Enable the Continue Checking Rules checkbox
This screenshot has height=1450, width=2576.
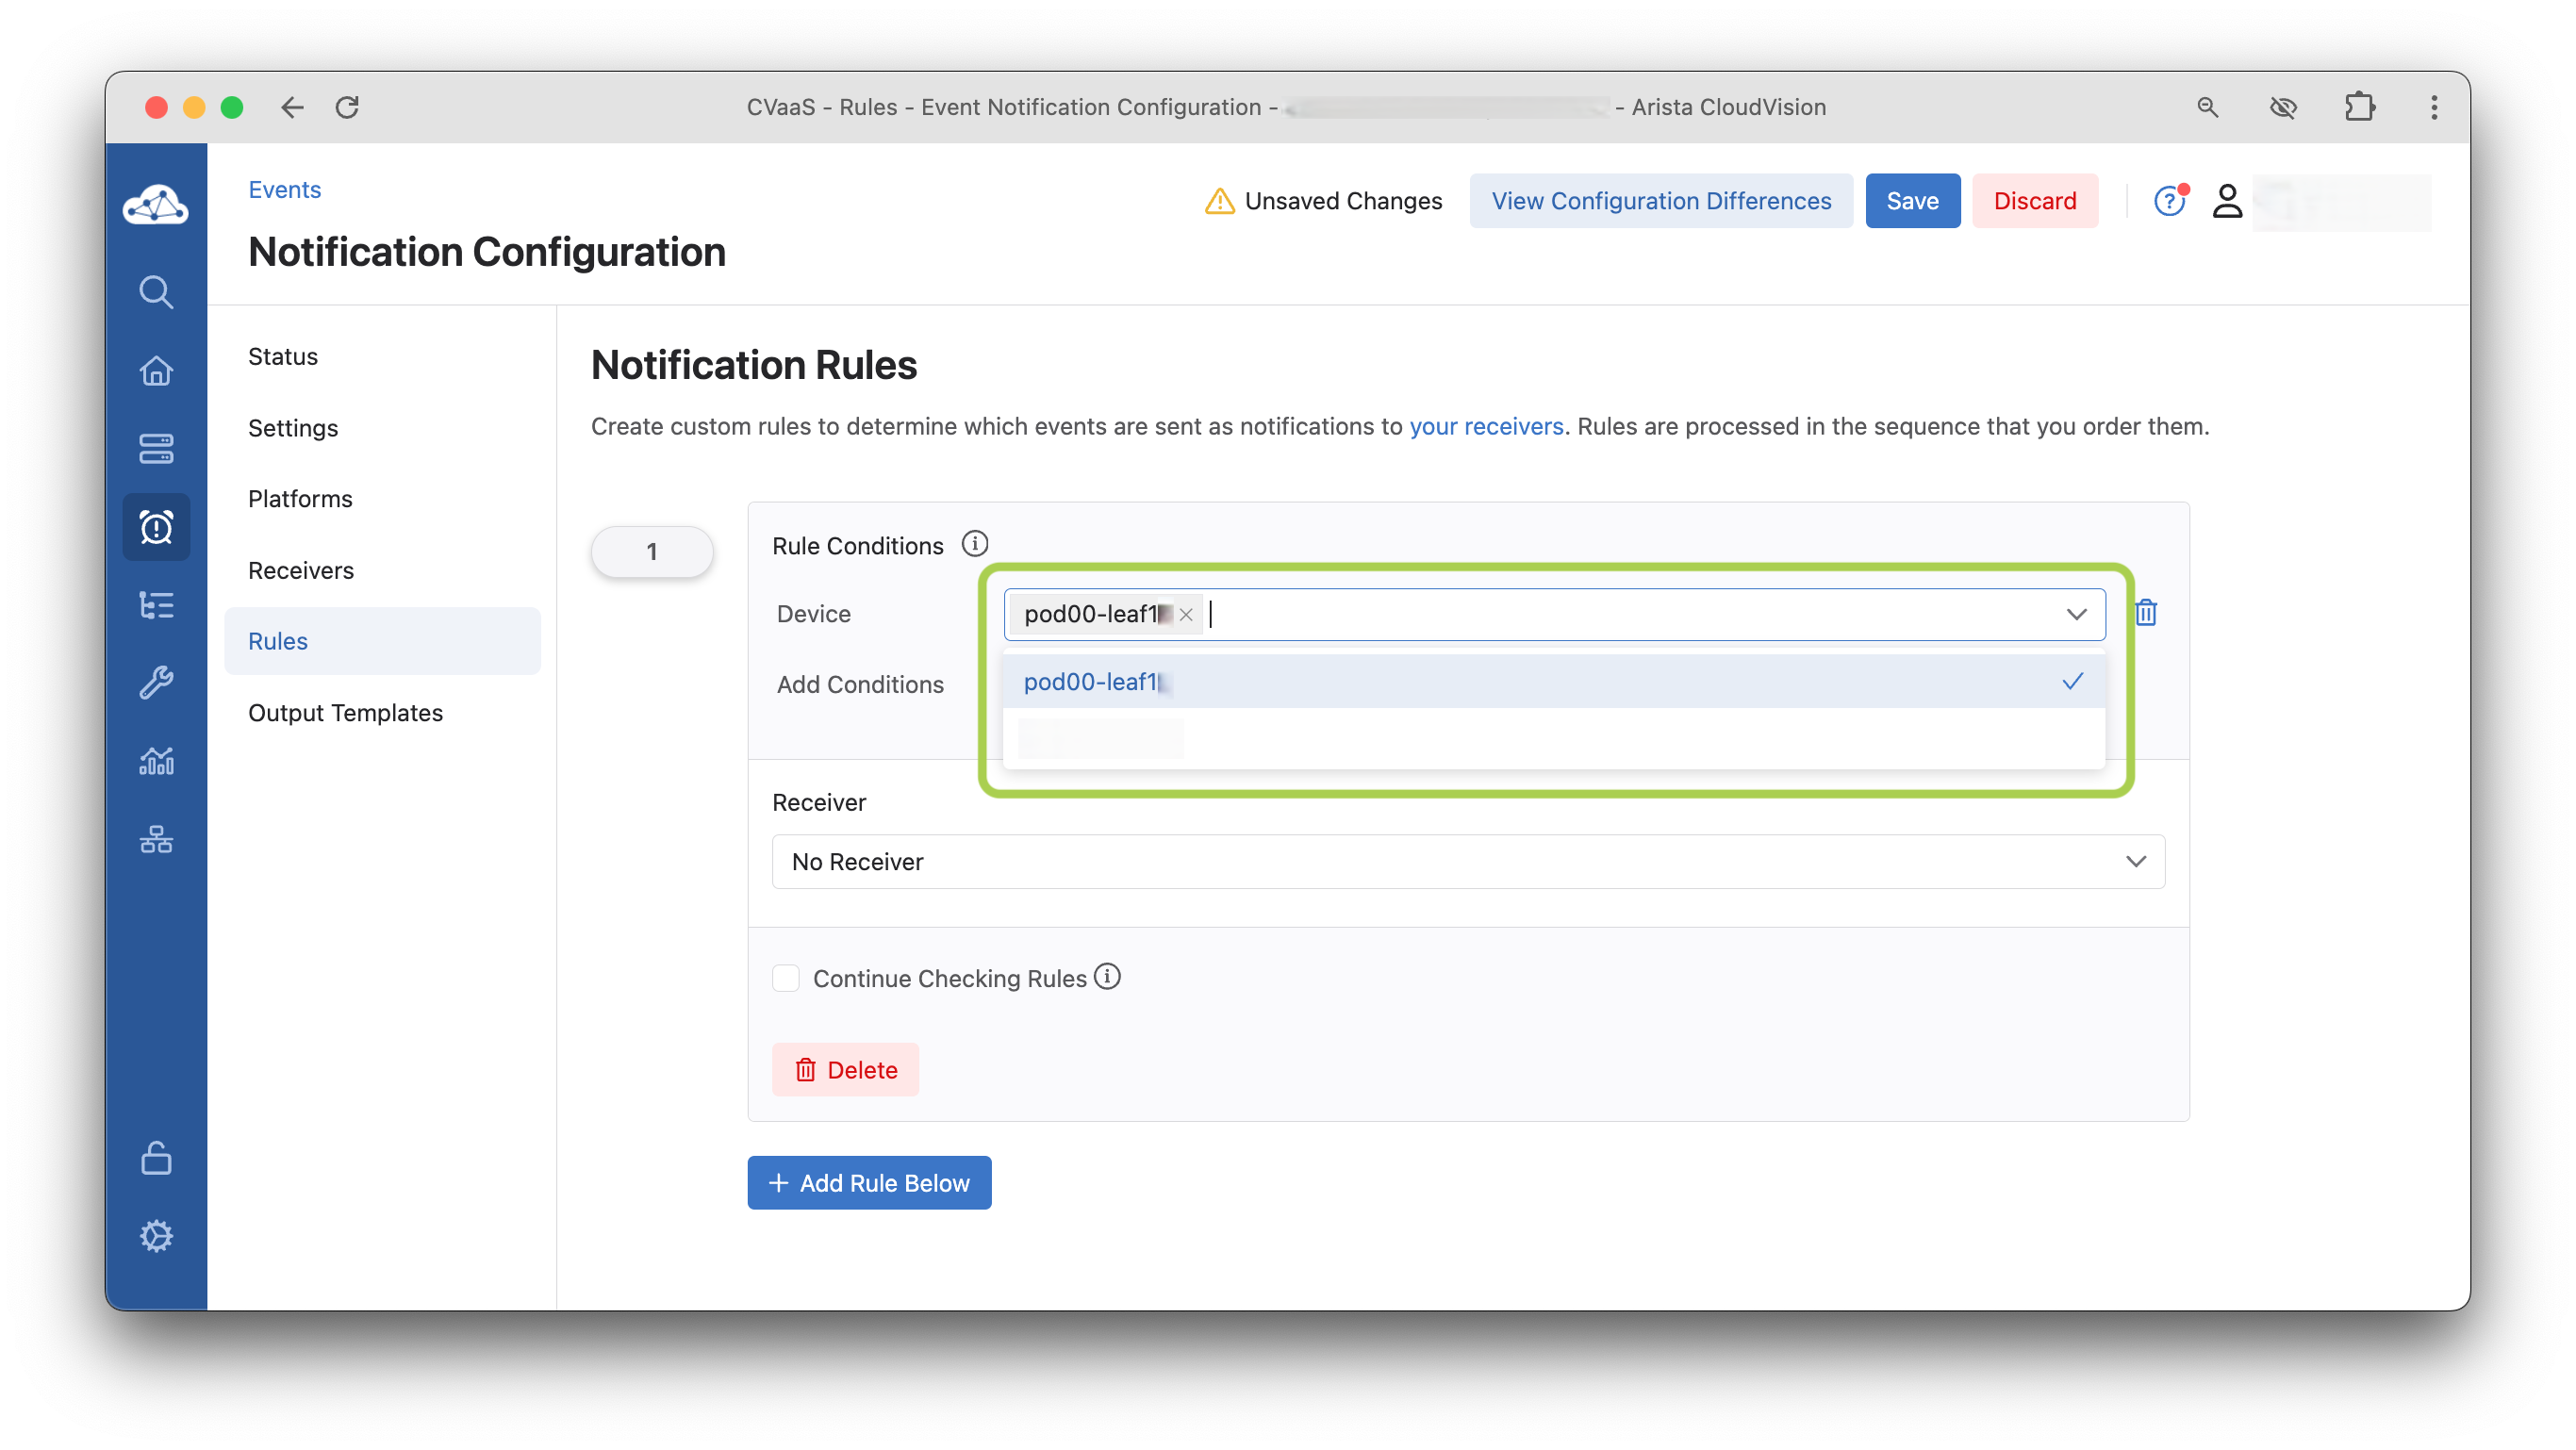(x=786, y=978)
